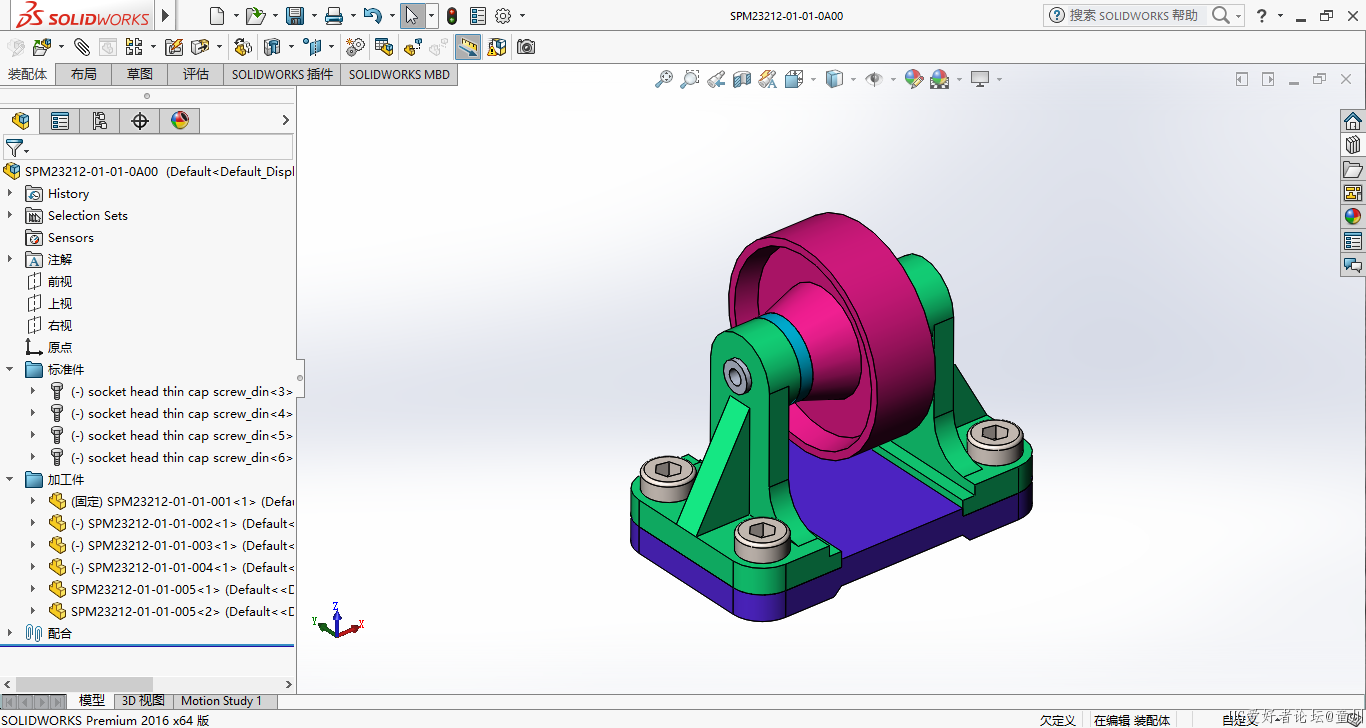
Task: Click the Print icon
Action: point(334,15)
